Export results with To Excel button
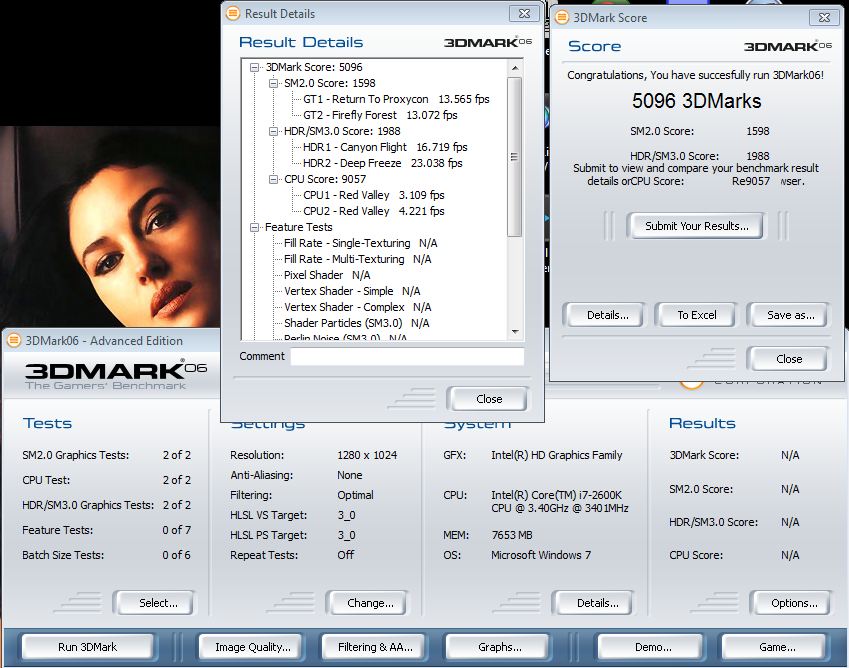 [696, 315]
